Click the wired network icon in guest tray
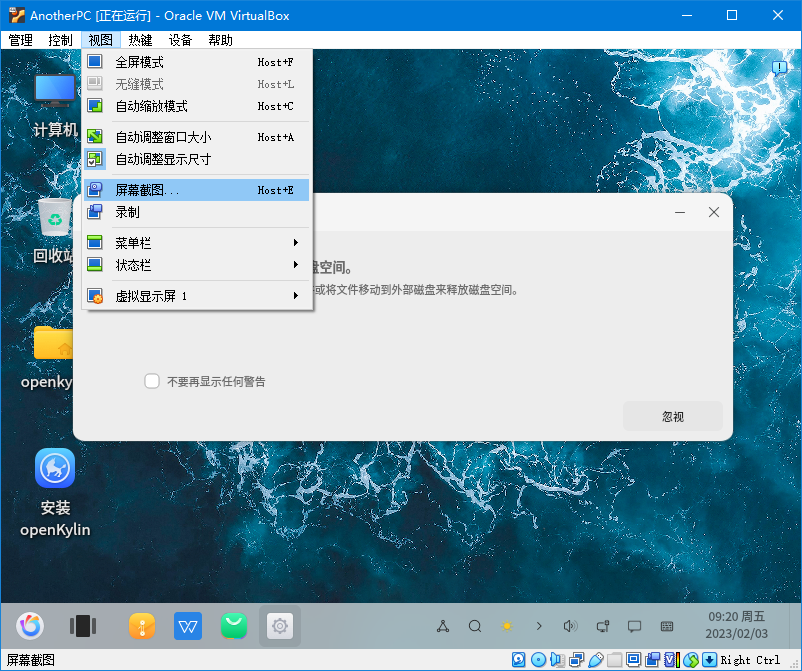The image size is (802, 671). click(x=603, y=626)
